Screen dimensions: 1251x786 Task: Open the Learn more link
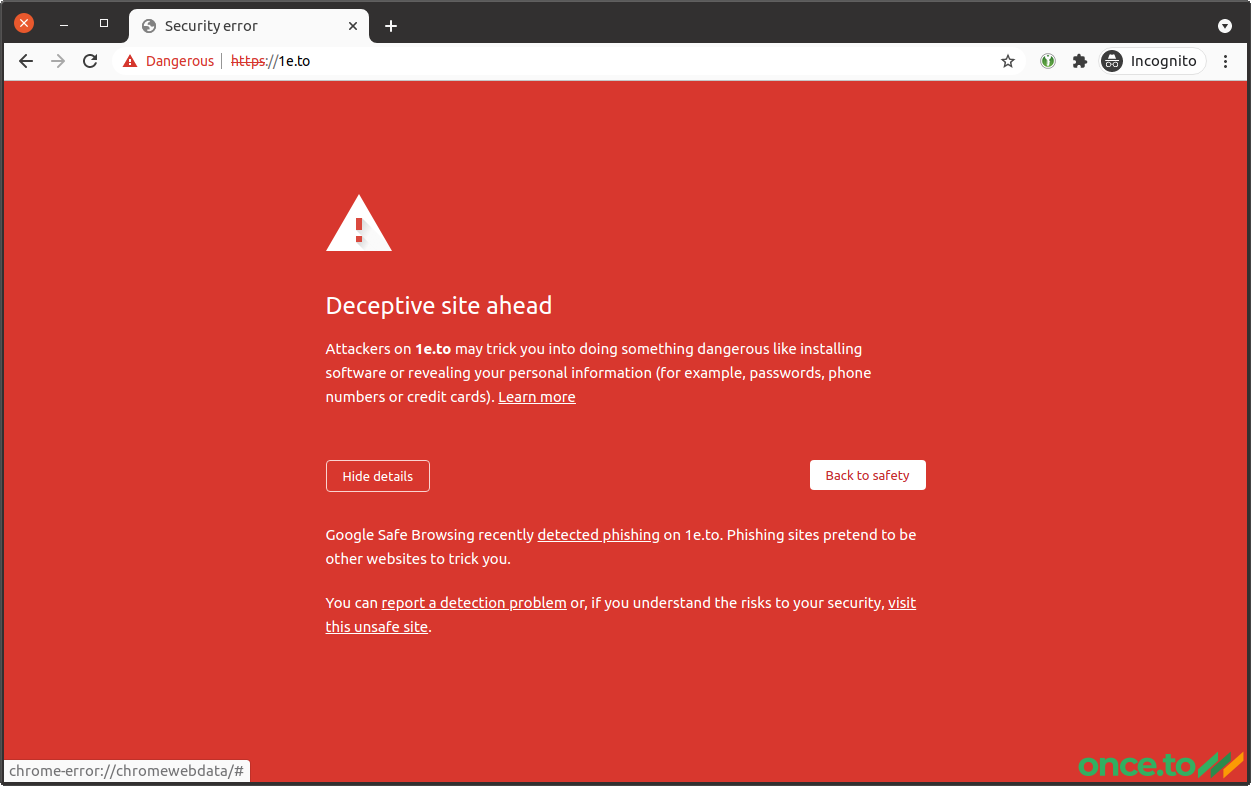tap(537, 397)
